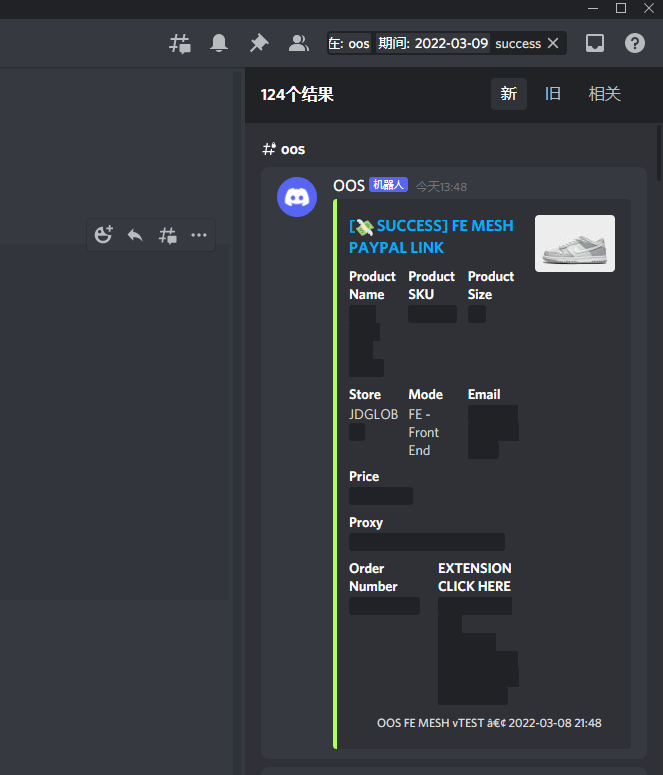Click the JDGLOB store value
663x775 pixels.
point(373,414)
